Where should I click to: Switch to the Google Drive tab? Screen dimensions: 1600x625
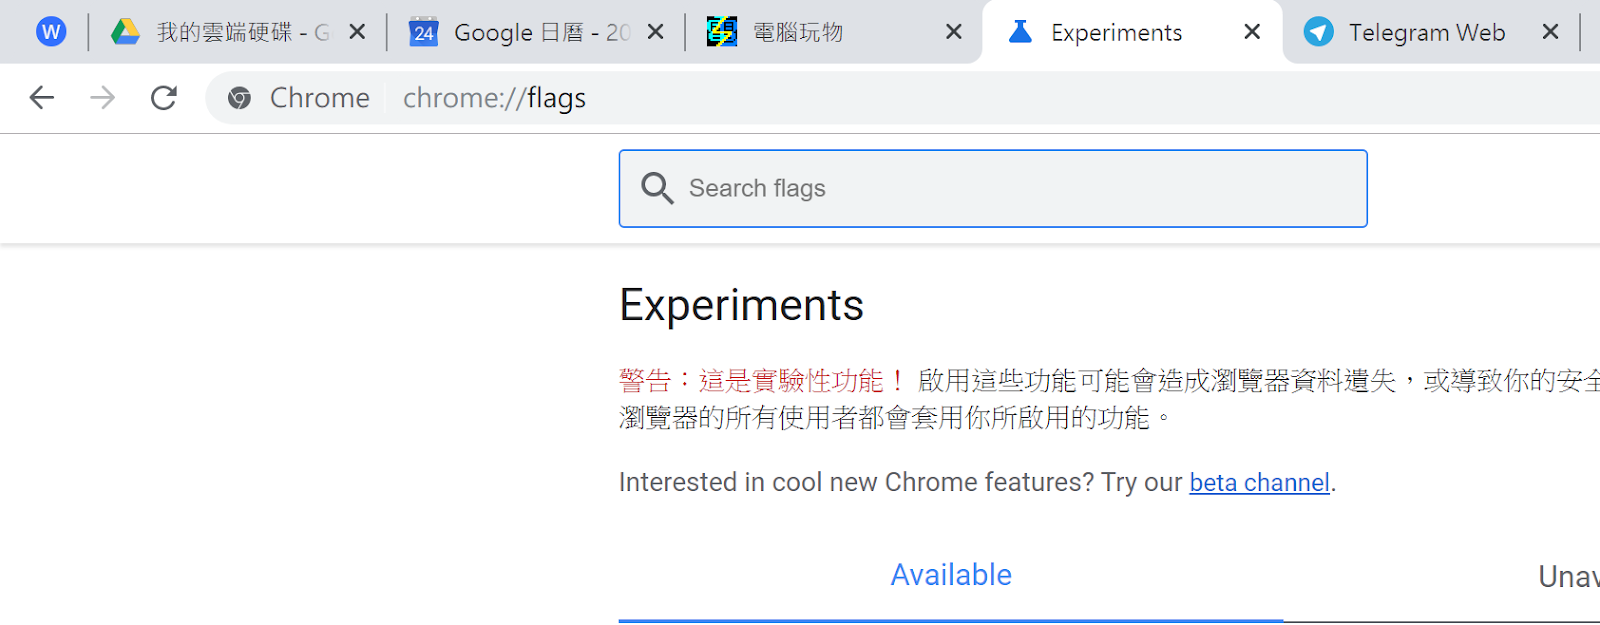[x=225, y=32]
